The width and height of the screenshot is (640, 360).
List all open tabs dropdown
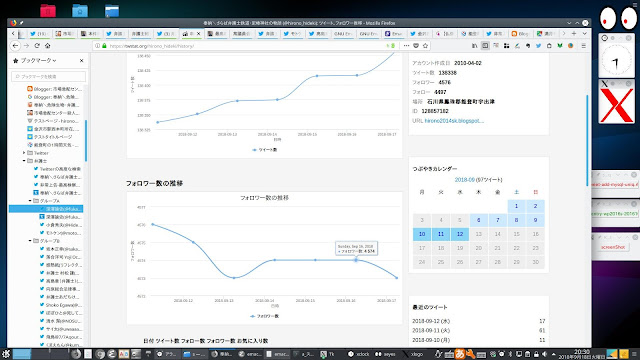(584, 33)
